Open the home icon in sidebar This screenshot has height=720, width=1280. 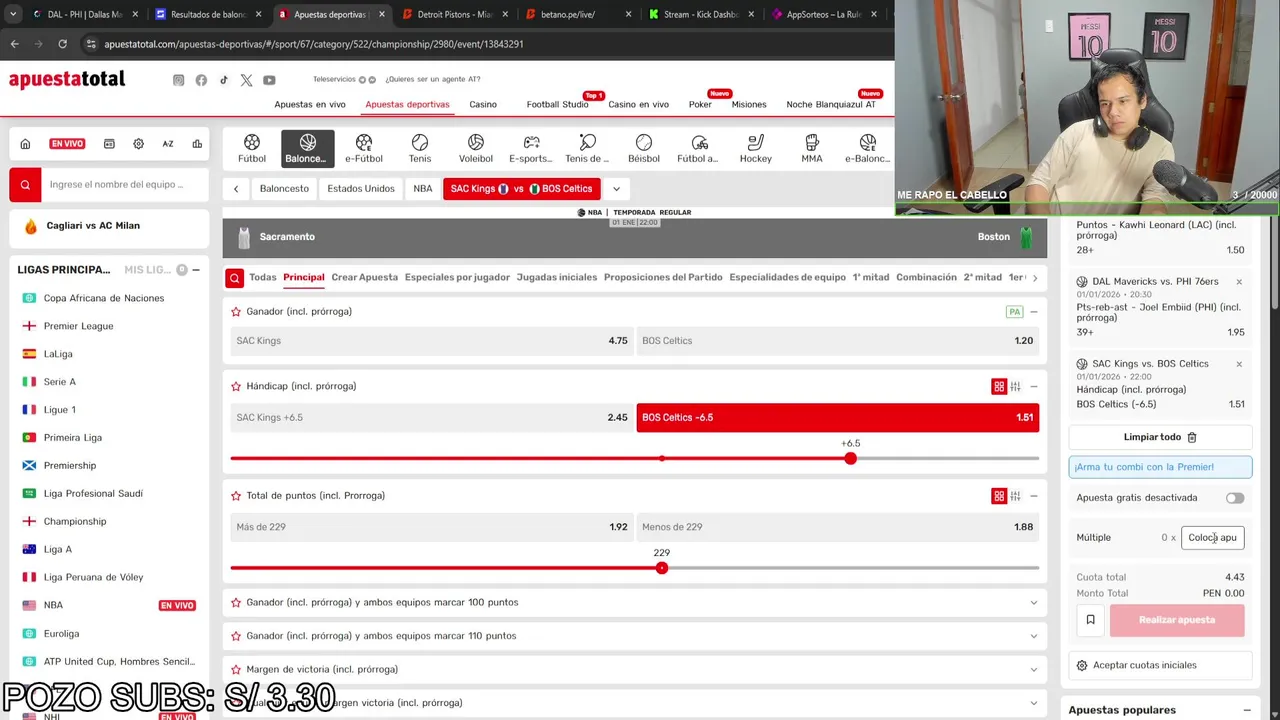tap(25, 144)
